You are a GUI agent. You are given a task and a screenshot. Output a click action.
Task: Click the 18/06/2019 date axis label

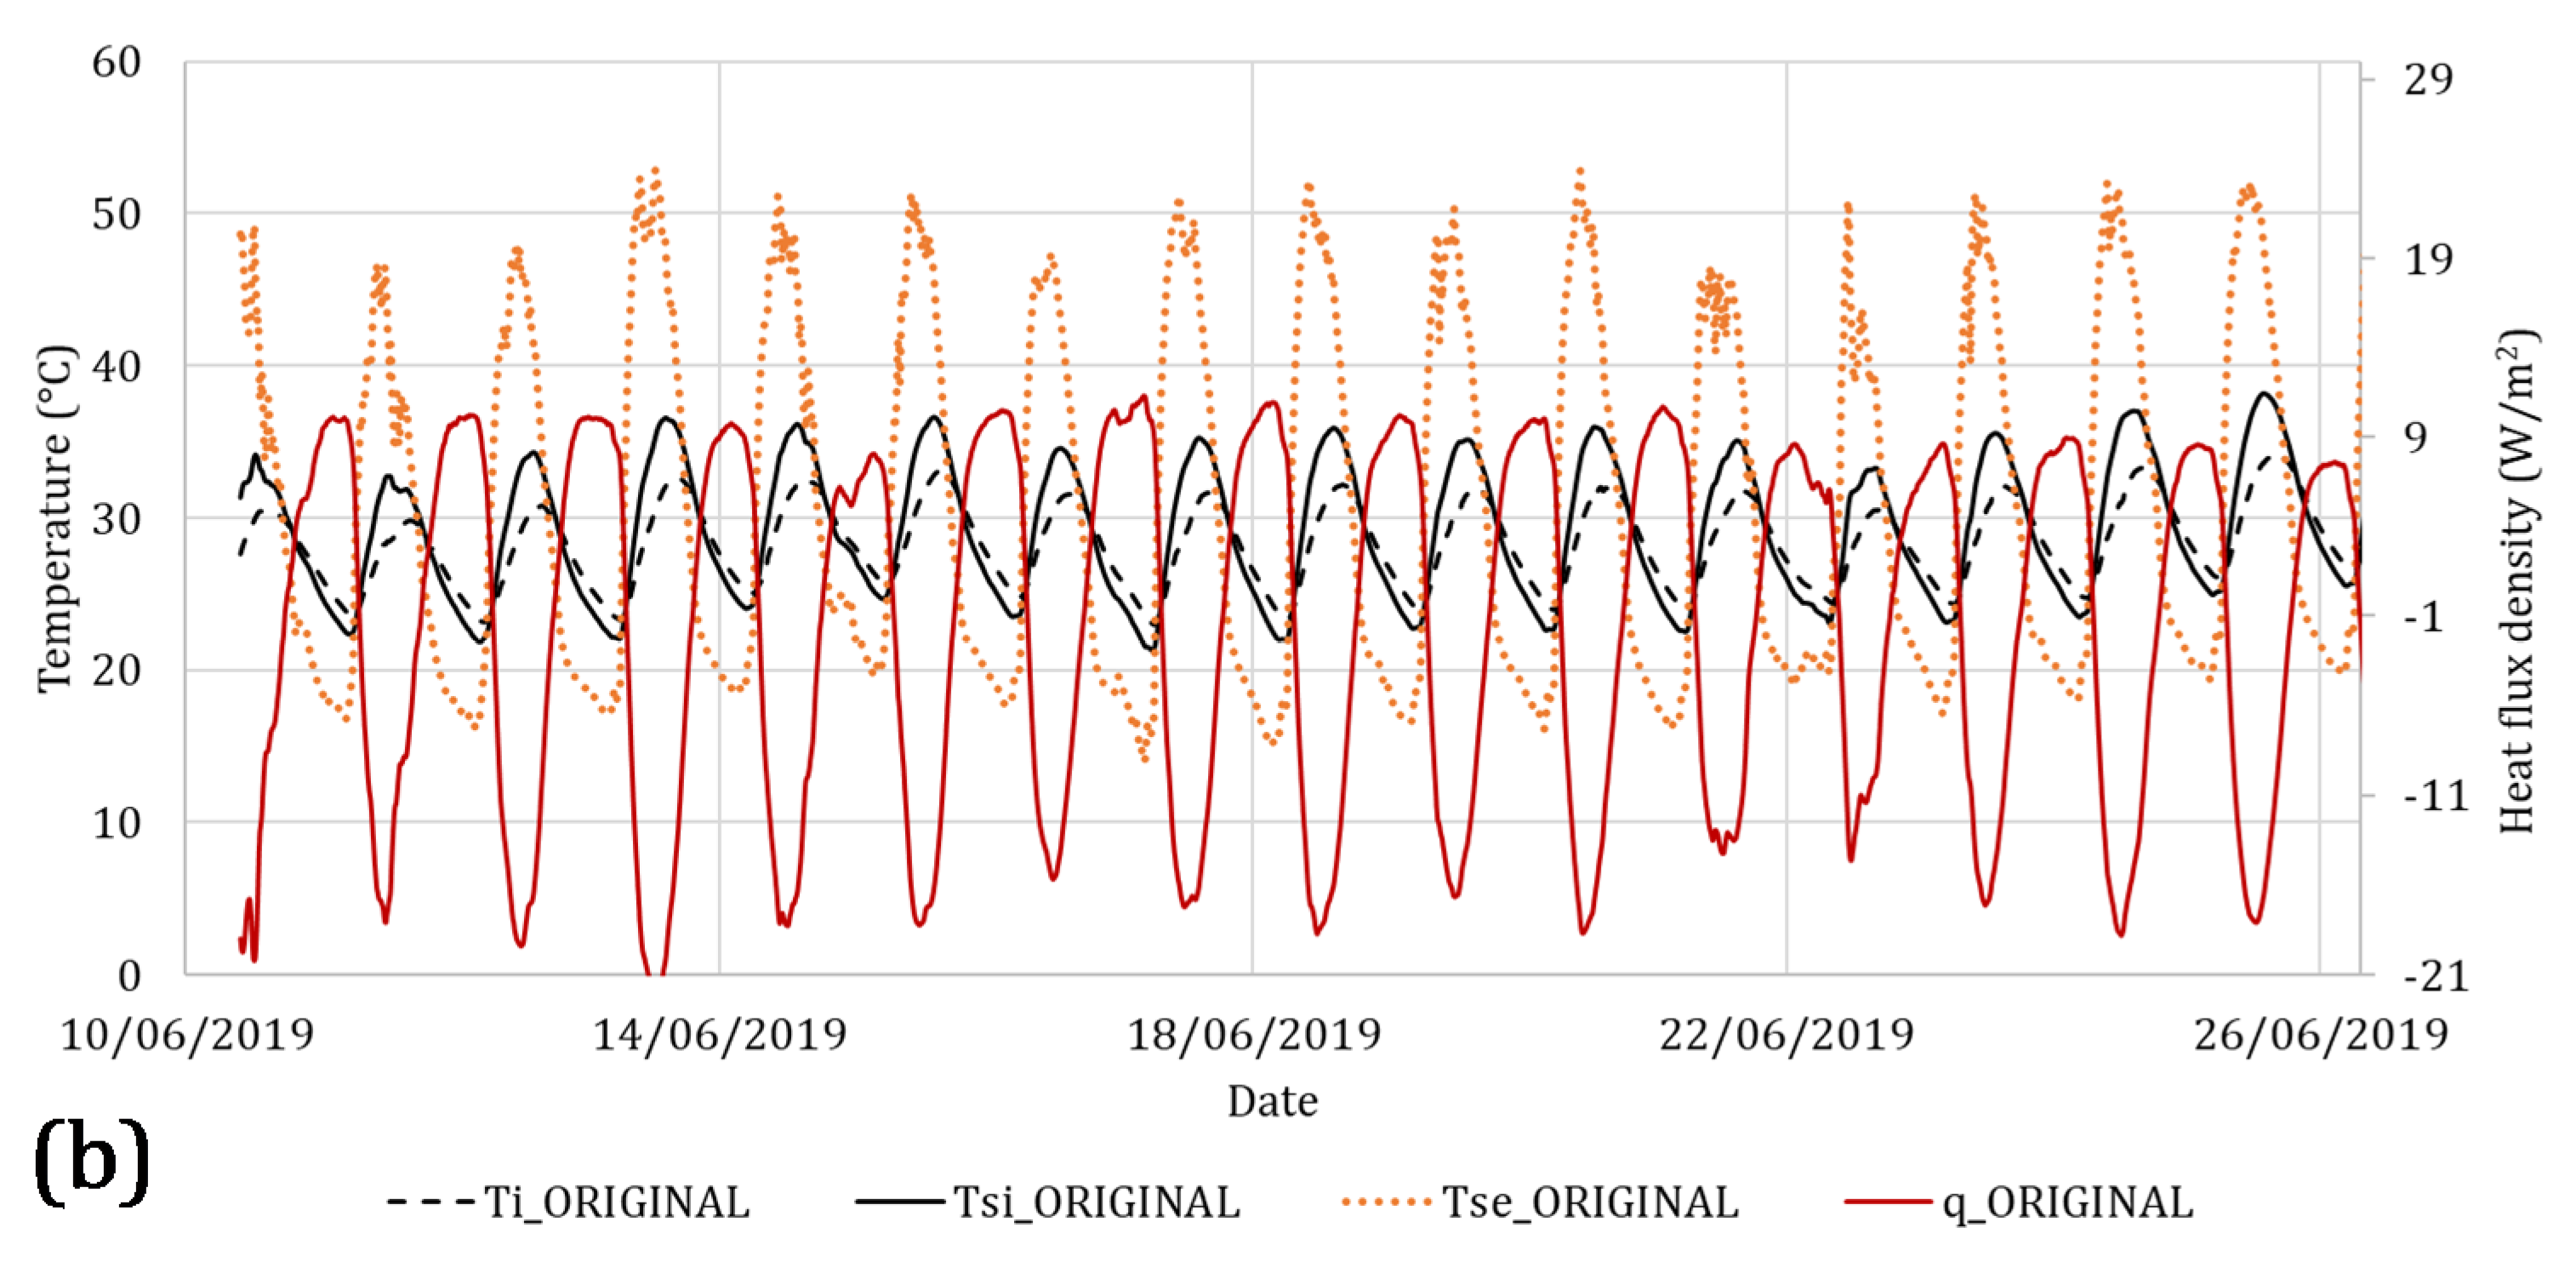1253,1035
